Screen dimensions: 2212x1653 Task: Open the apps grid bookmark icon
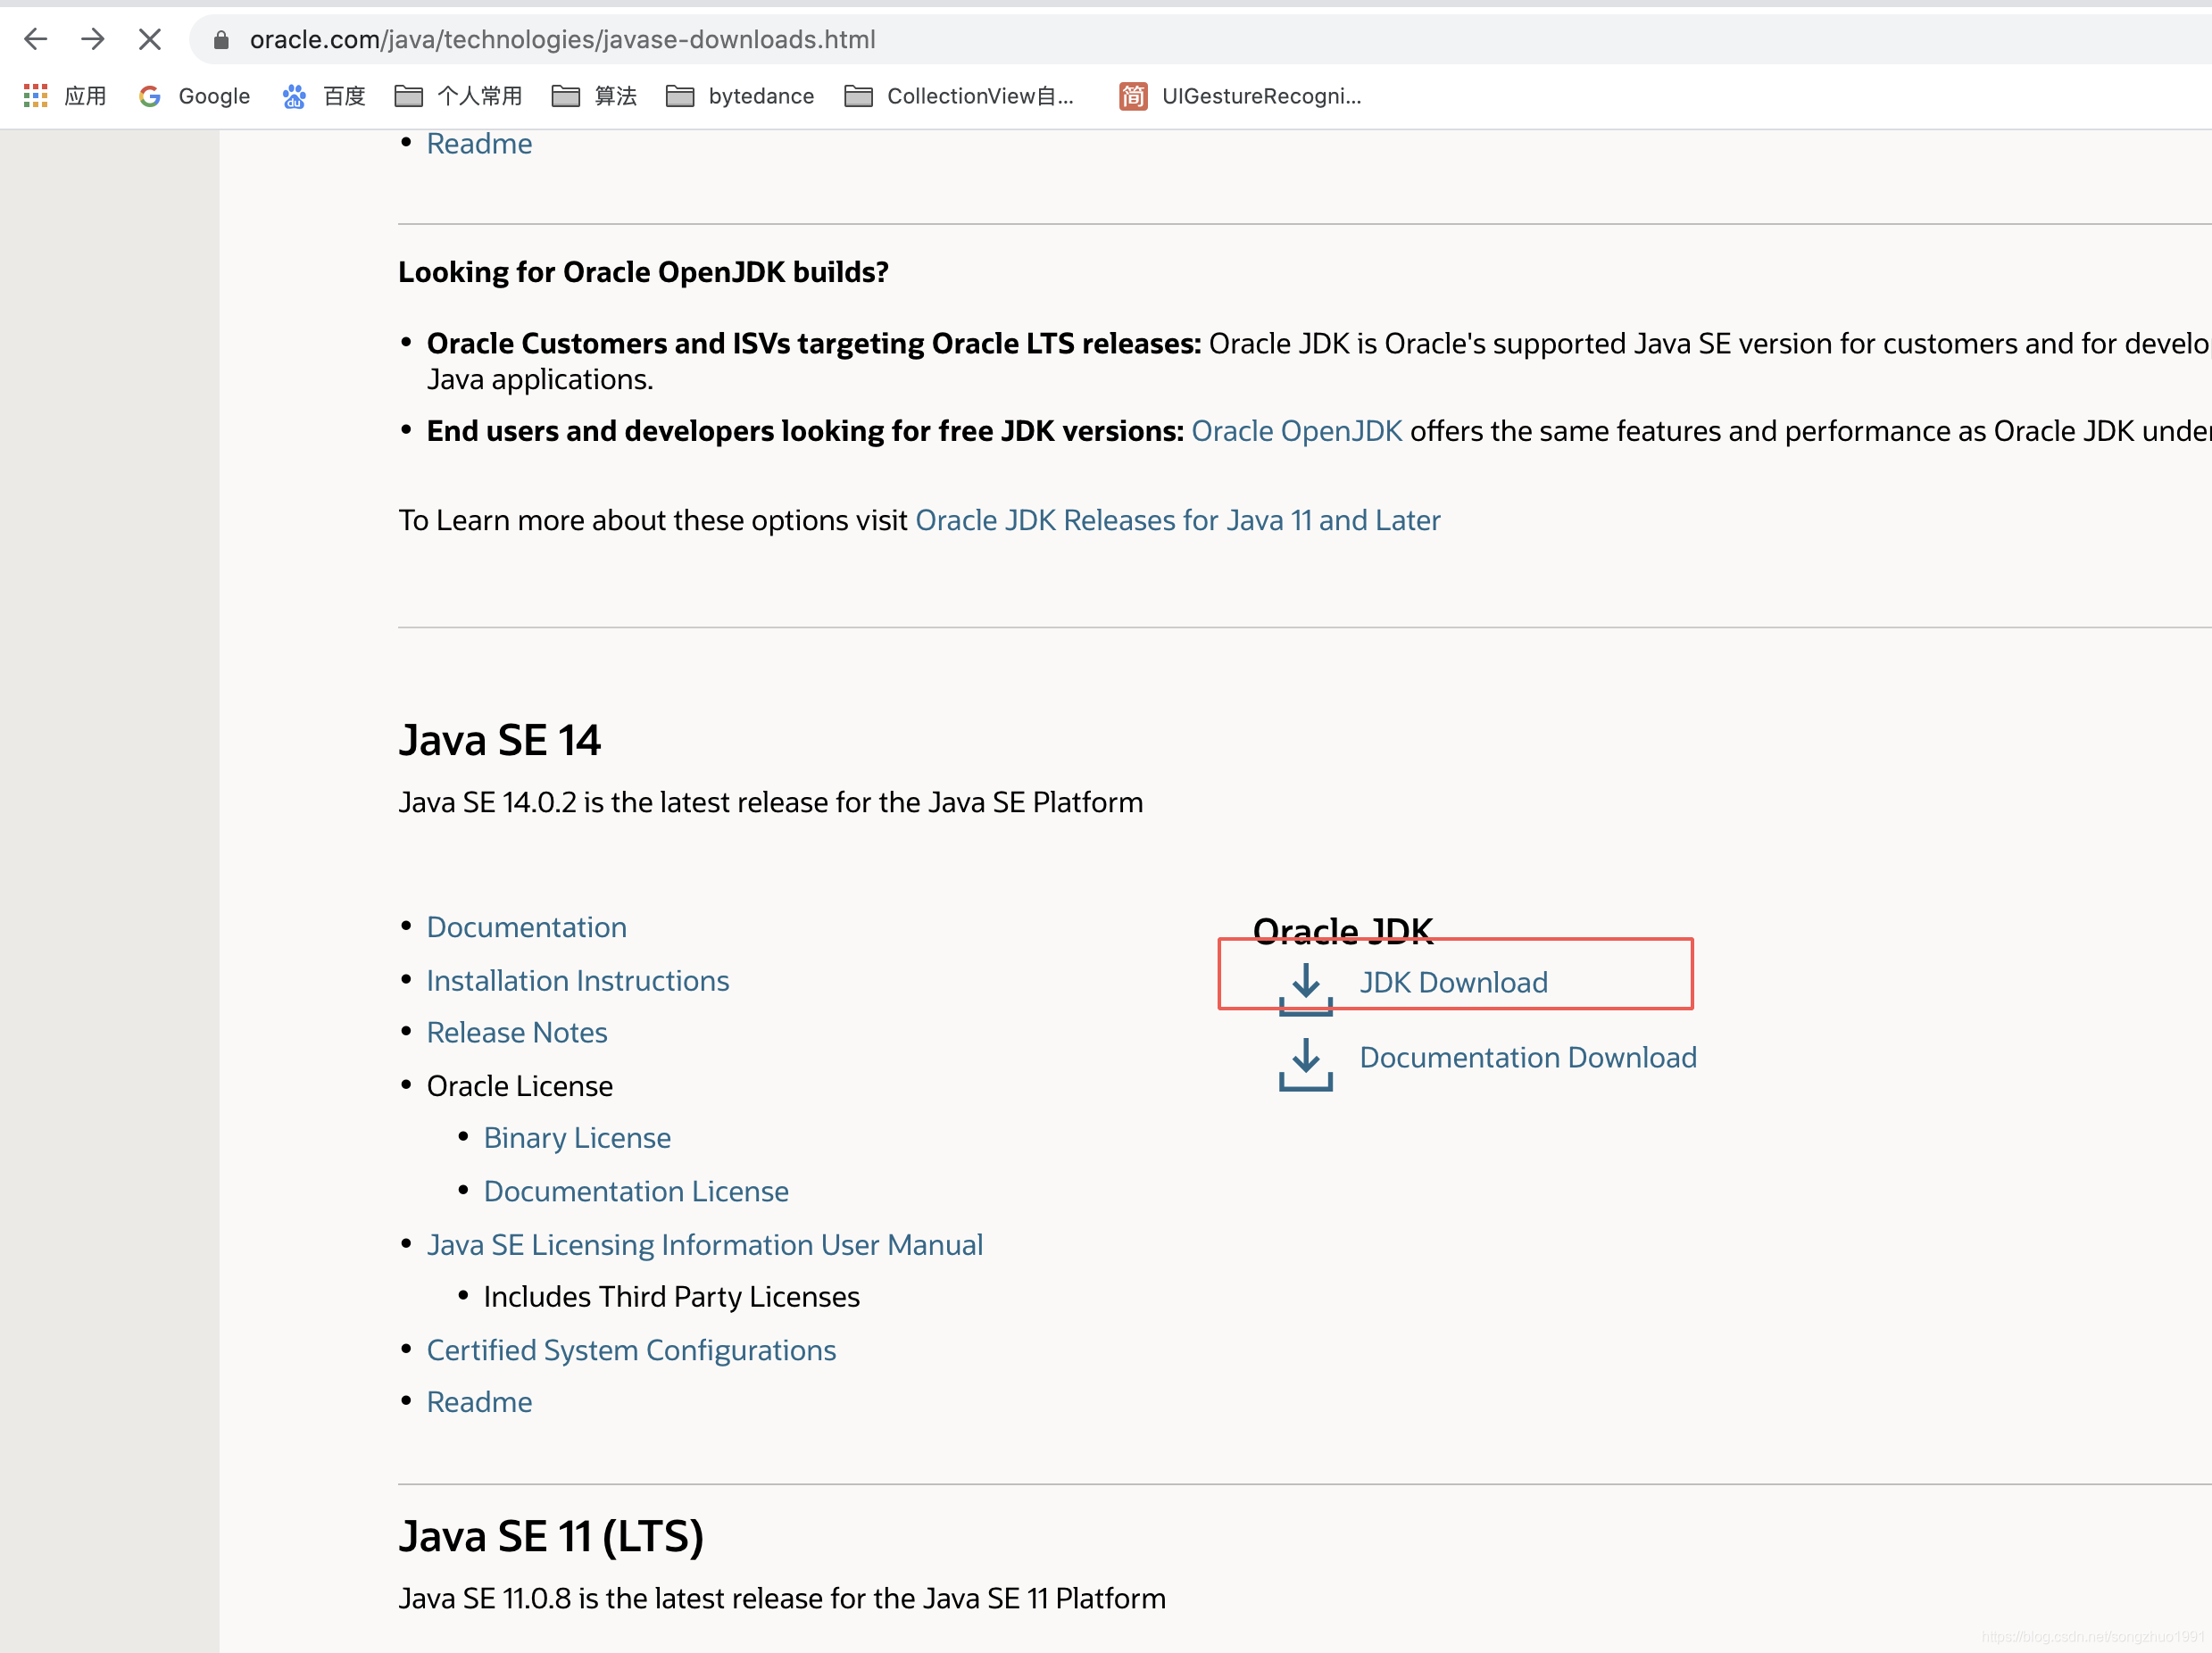(36, 96)
